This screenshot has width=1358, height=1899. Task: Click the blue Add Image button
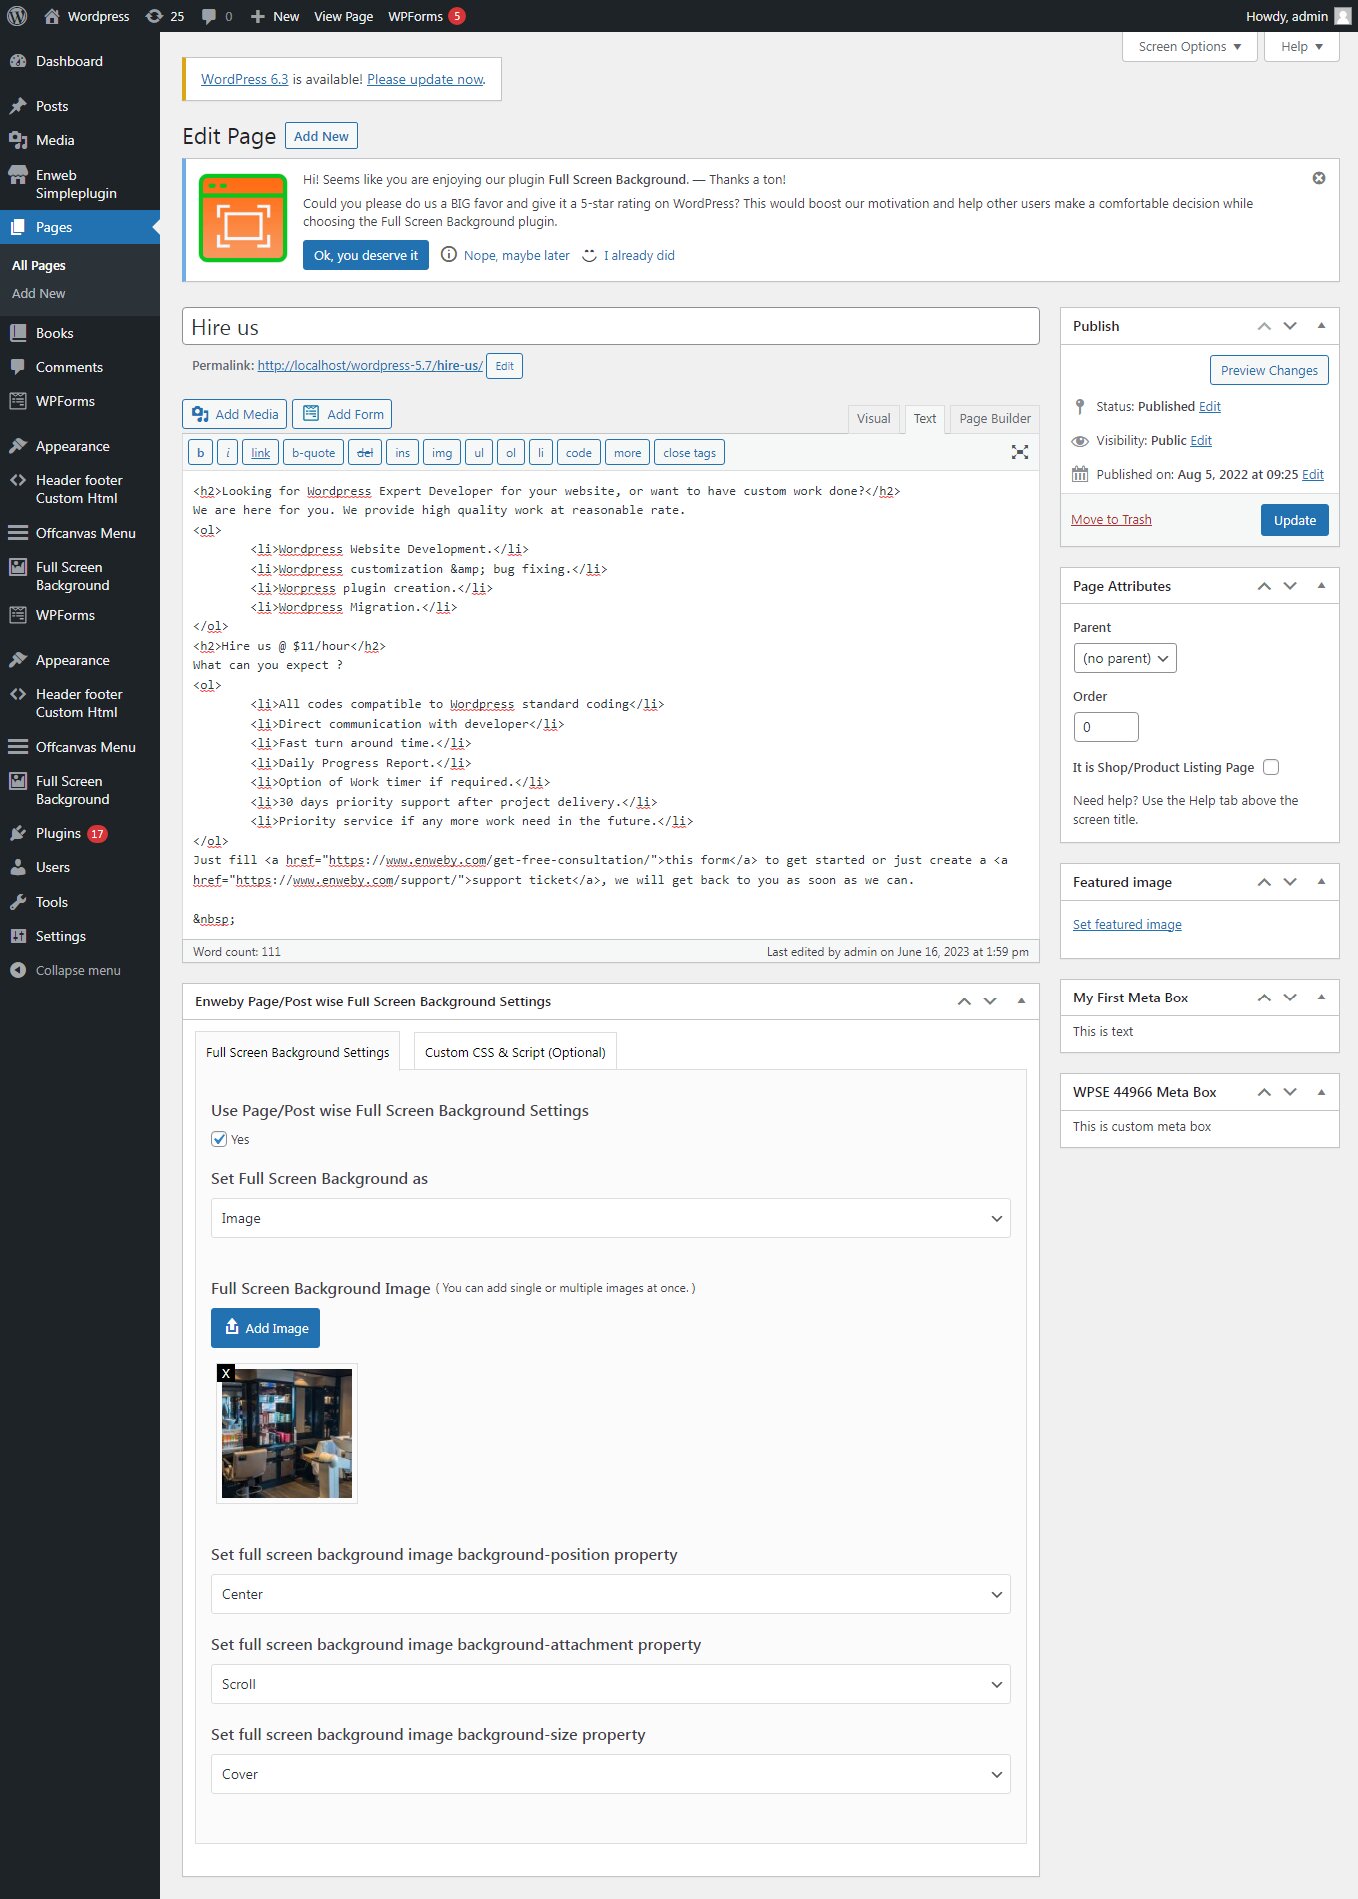pos(265,1328)
